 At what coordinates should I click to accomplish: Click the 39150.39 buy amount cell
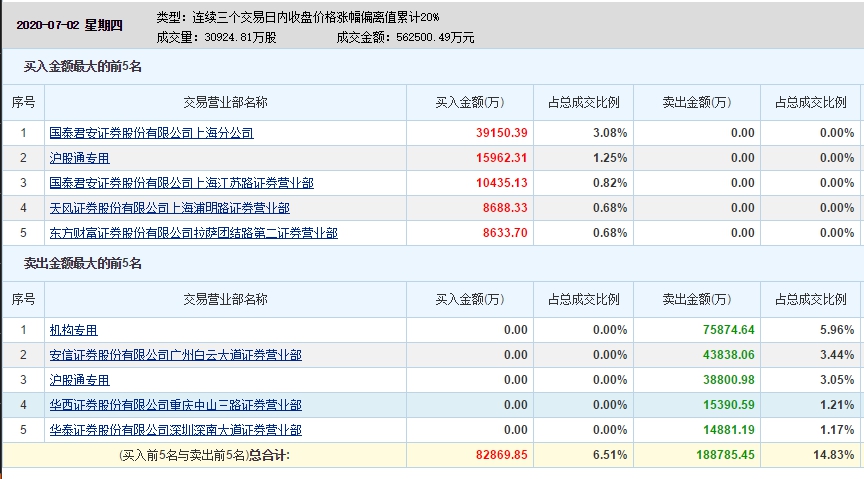502,133
